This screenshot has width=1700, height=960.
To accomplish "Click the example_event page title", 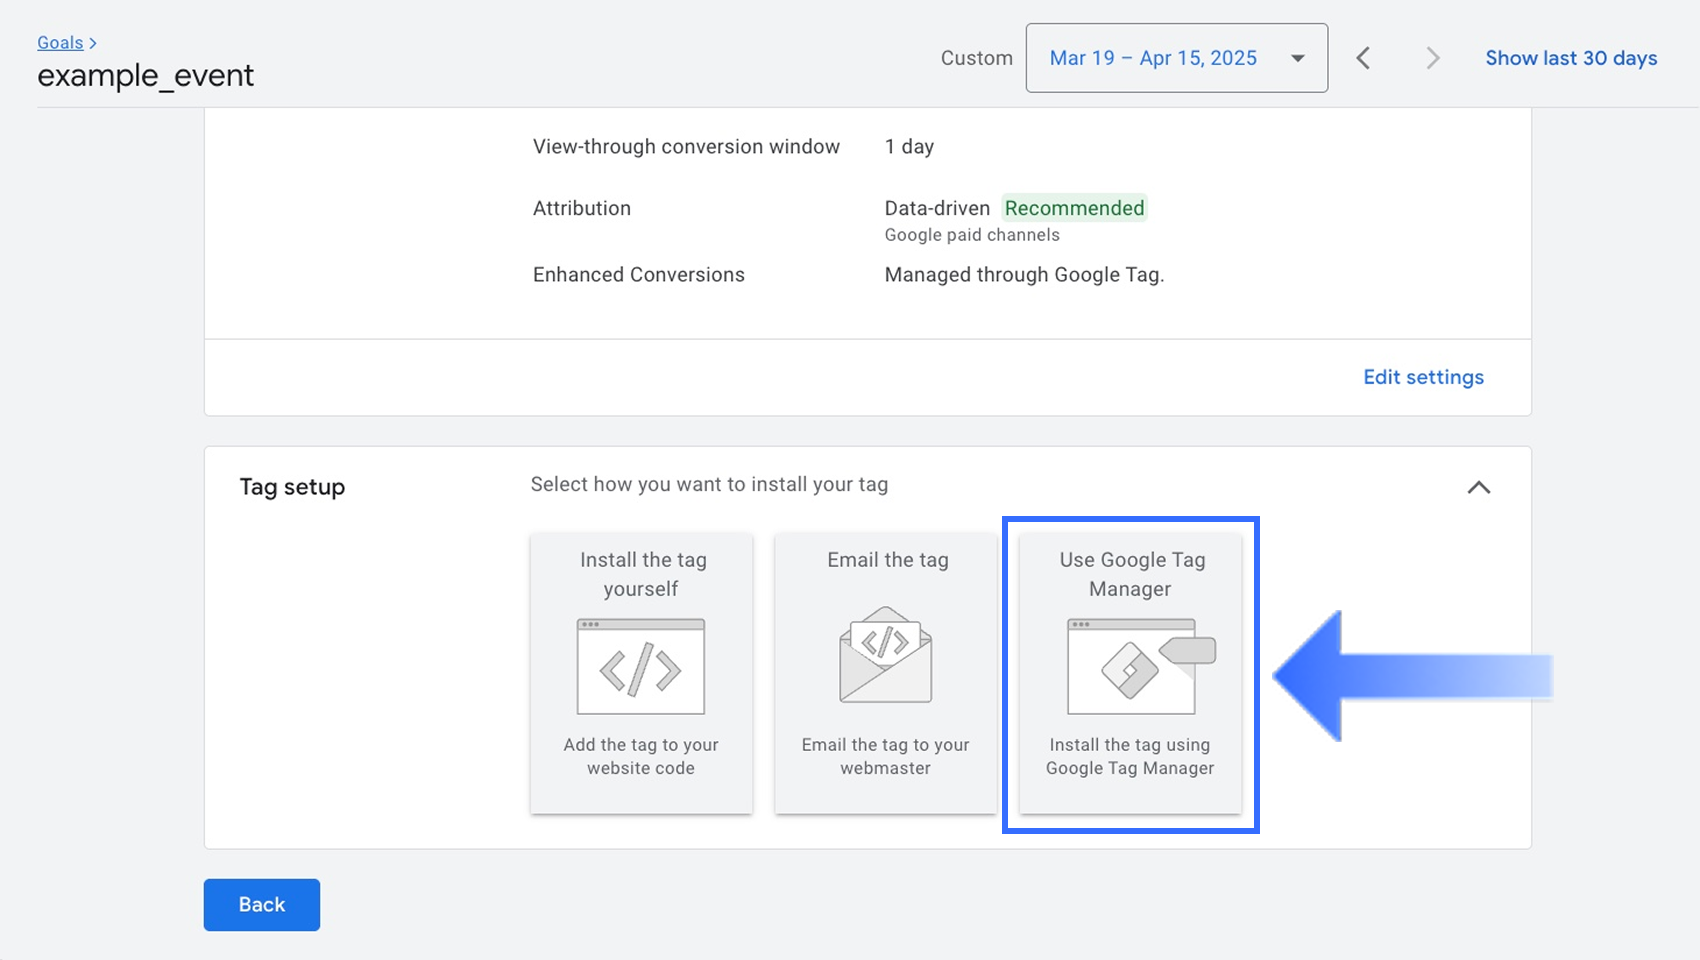I will 146,76.
